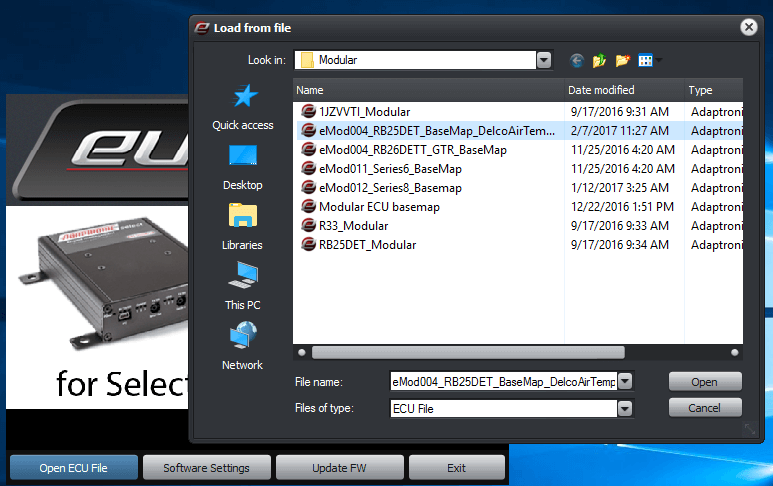The height and width of the screenshot is (486, 773).
Task: Open Libraries location in sidebar
Action: [243, 227]
